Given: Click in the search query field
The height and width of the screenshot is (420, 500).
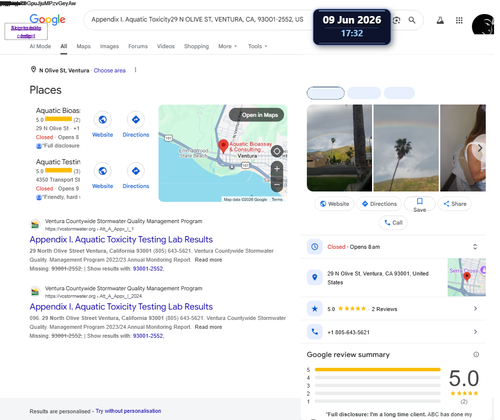Looking at the screenshot, I should click(x=197, y=20).
